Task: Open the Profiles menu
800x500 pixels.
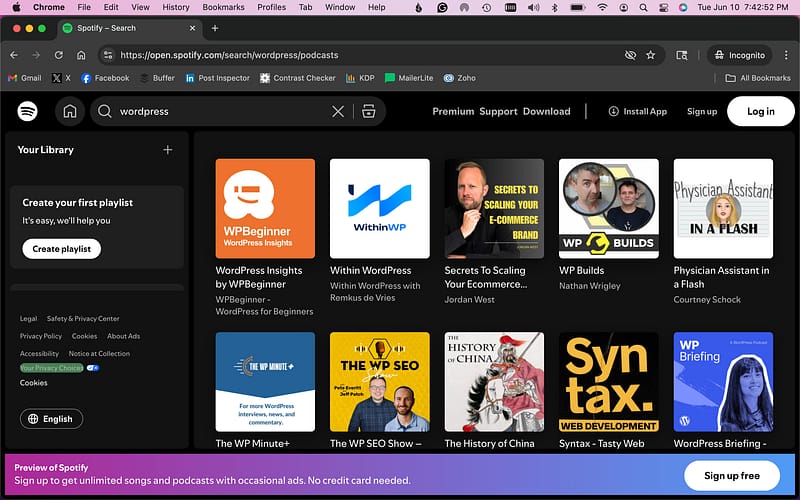Action: 271,7
